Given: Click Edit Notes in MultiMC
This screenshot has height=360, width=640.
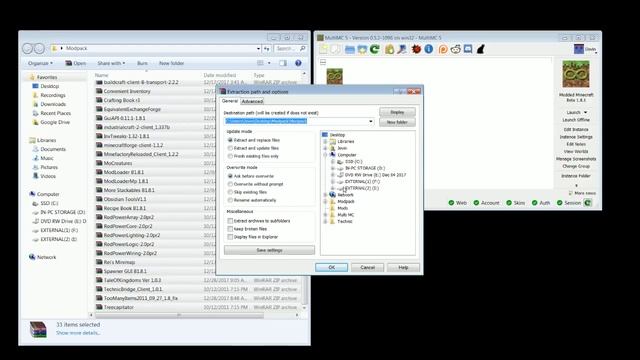Looking at the screenshot, I should tap(576, 144).
